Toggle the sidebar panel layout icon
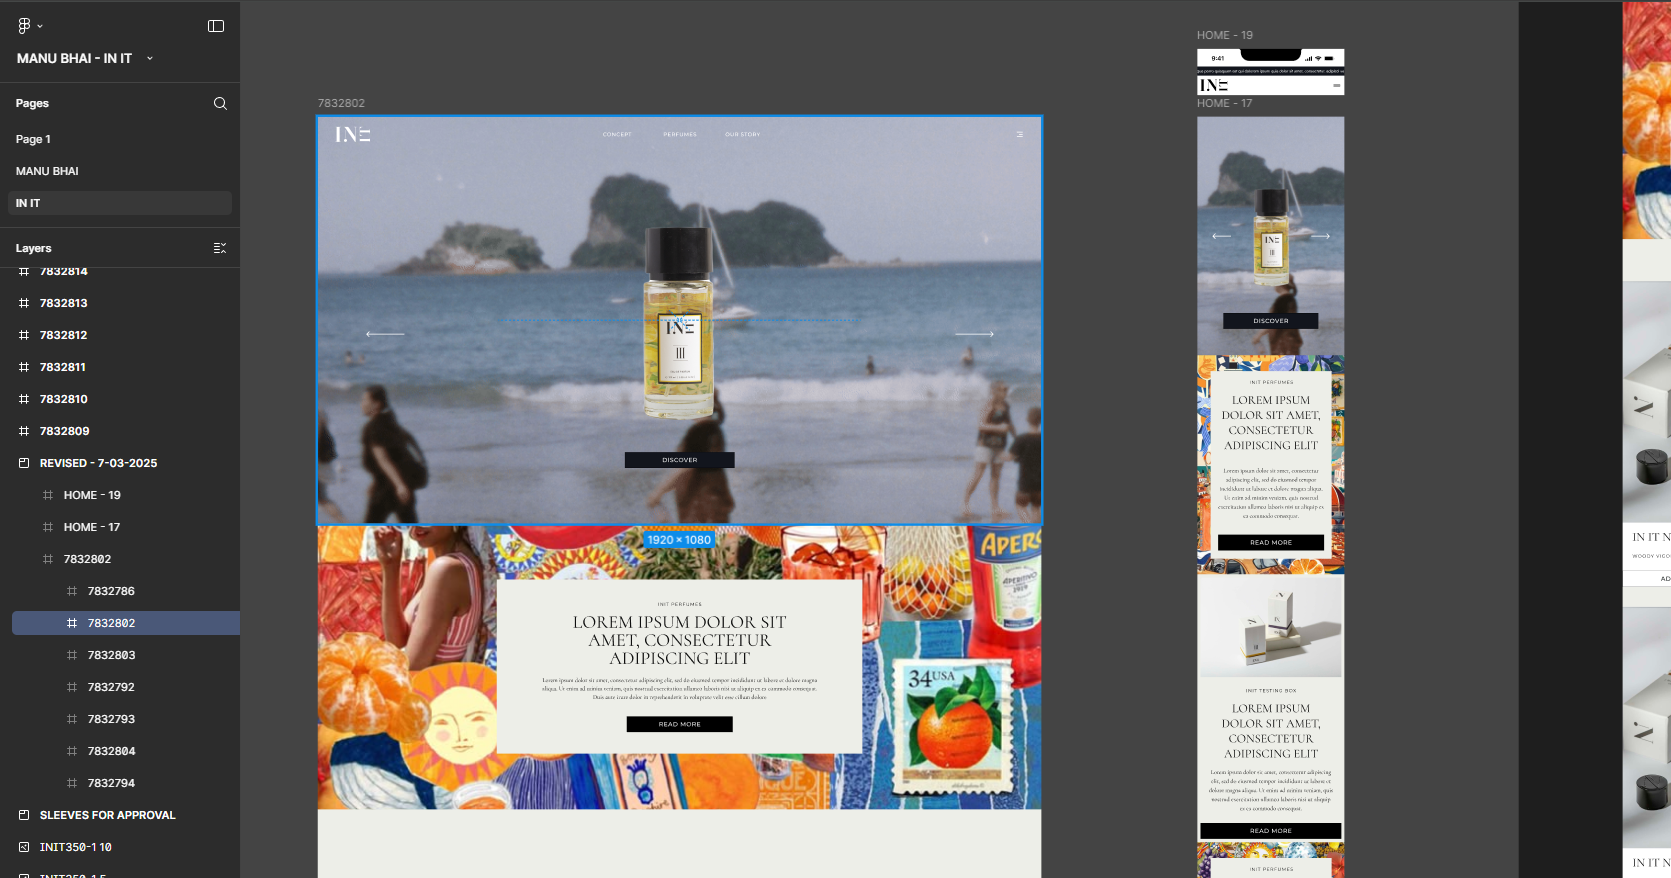This screenshot has width=1671, height=878. coord(216,26)
